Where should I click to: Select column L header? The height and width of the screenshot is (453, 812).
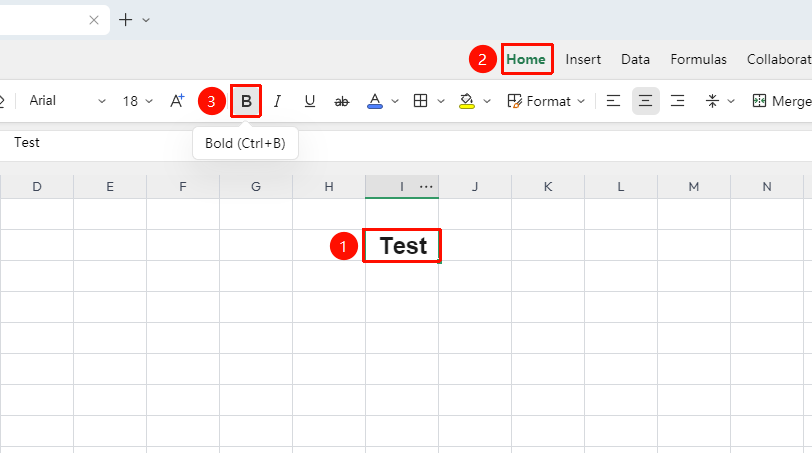621,187
